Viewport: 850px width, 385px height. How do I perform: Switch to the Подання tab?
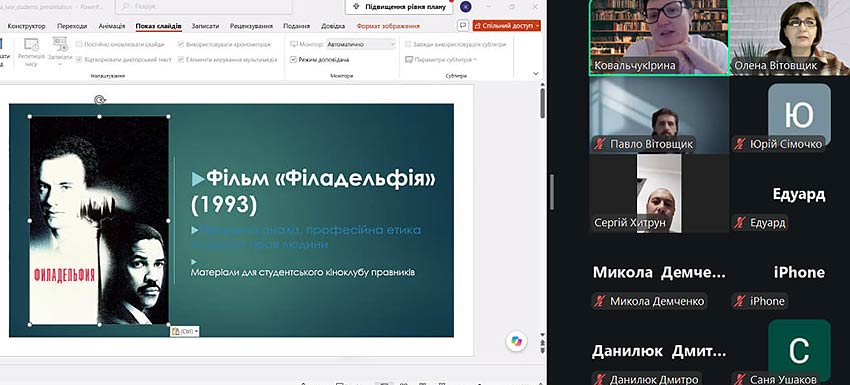pos(297,26)
